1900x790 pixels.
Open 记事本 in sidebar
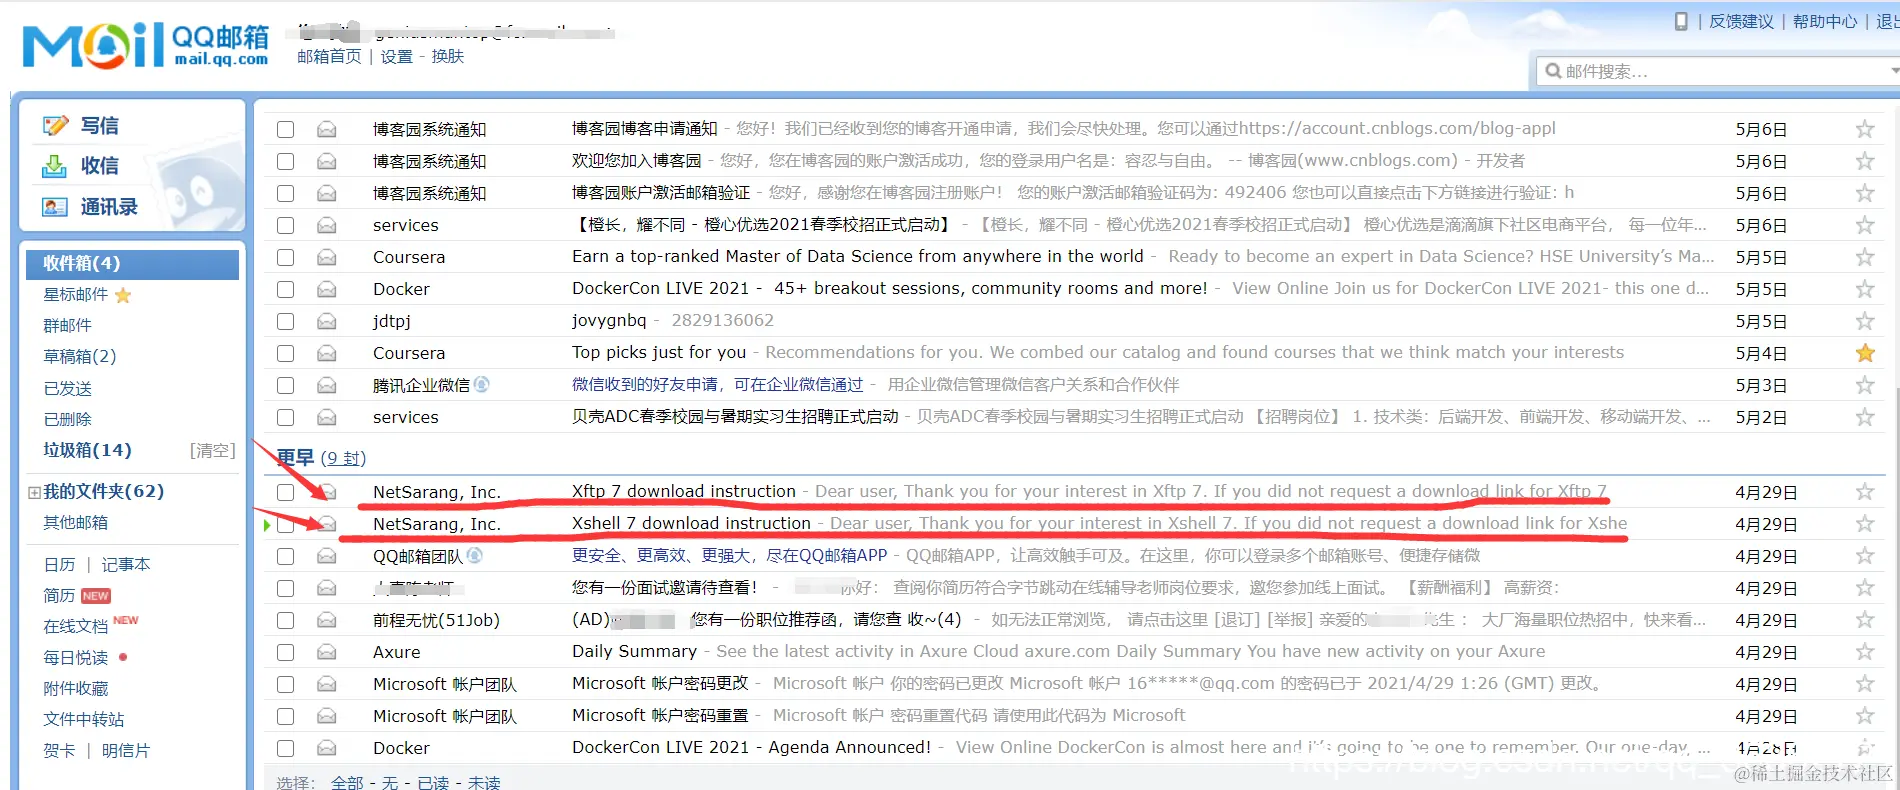click(126, 565)
